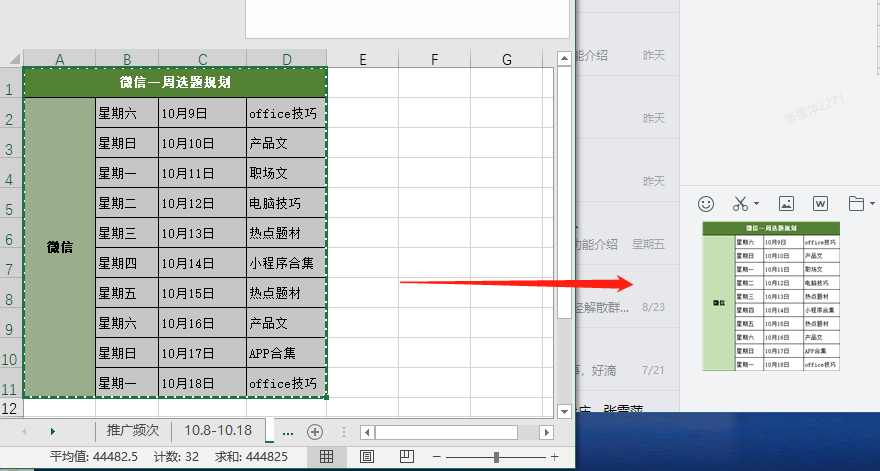Switch to Page Layout view in Excel

pos(366,456)
